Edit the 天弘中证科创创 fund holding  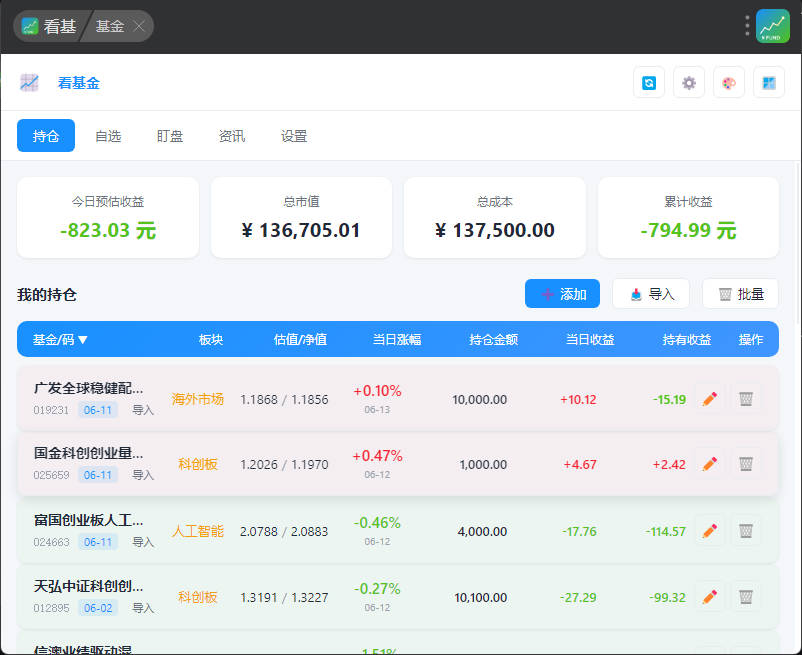[x=709, y=597]
